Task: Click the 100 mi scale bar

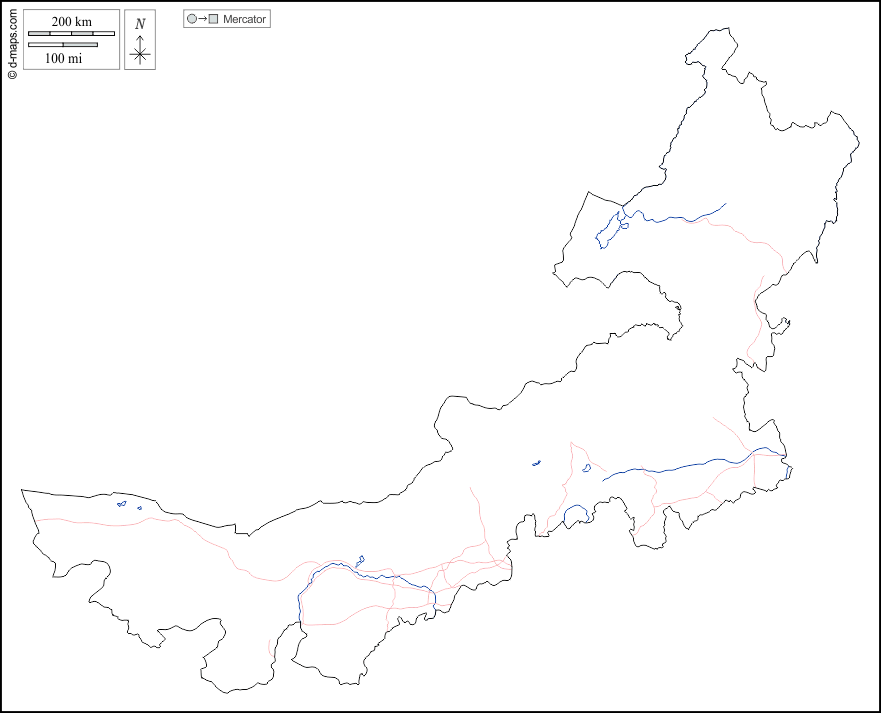Action: pyautogui.click(x=62, y=45)
